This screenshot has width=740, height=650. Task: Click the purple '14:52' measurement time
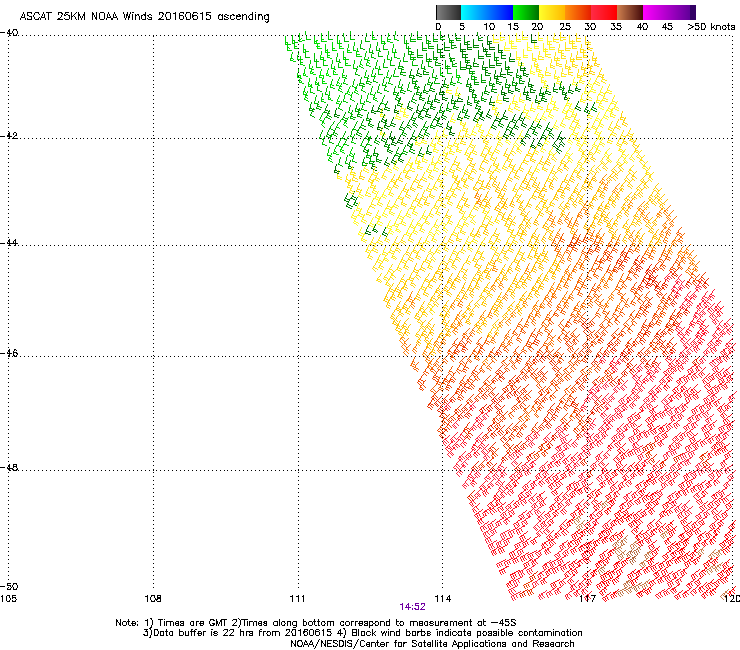point(412,607)
